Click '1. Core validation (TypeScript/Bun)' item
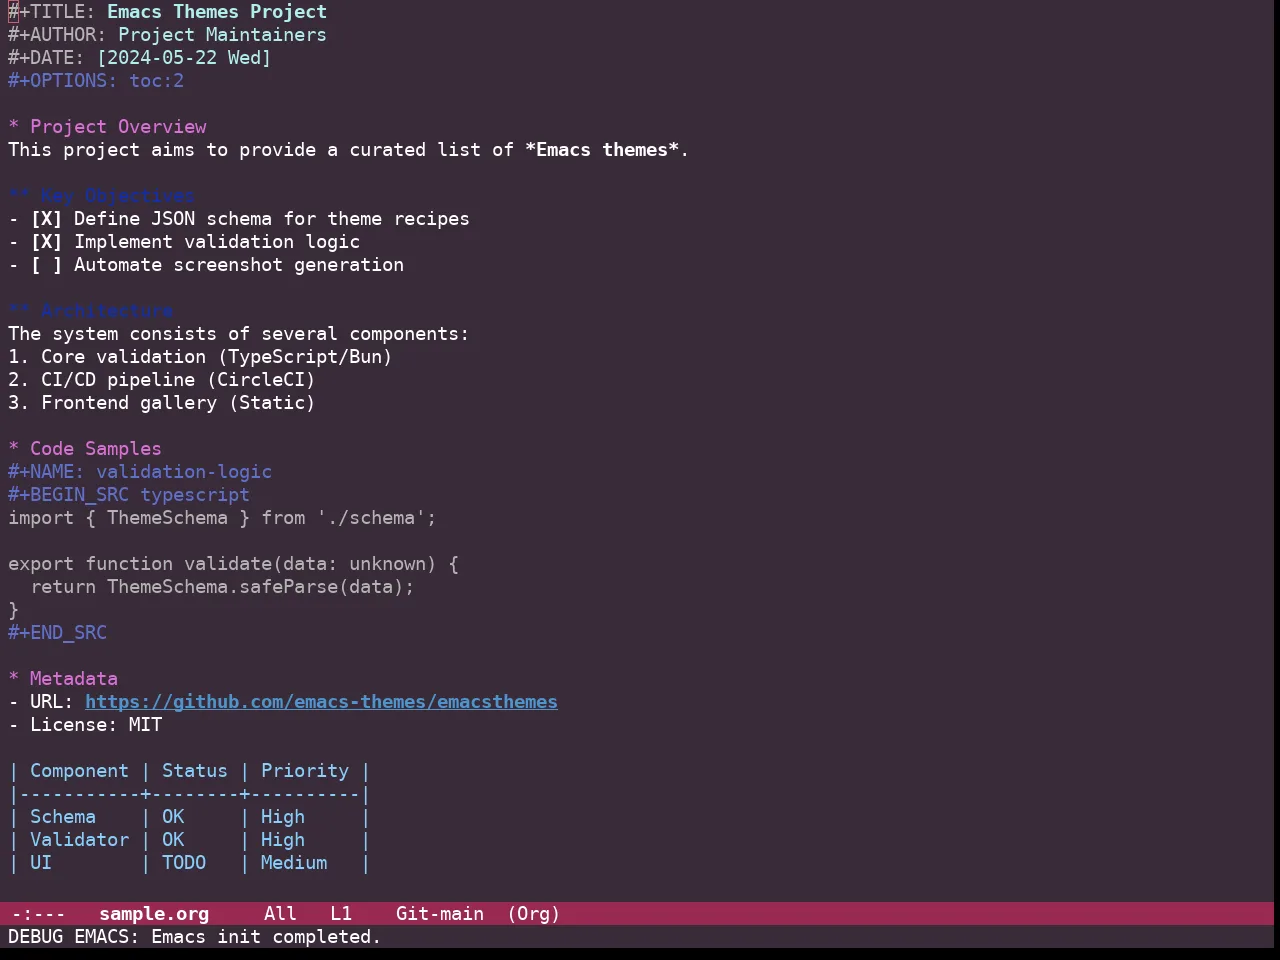The image size is (1280, 960). pyautogui.click(x=200, y=357)
